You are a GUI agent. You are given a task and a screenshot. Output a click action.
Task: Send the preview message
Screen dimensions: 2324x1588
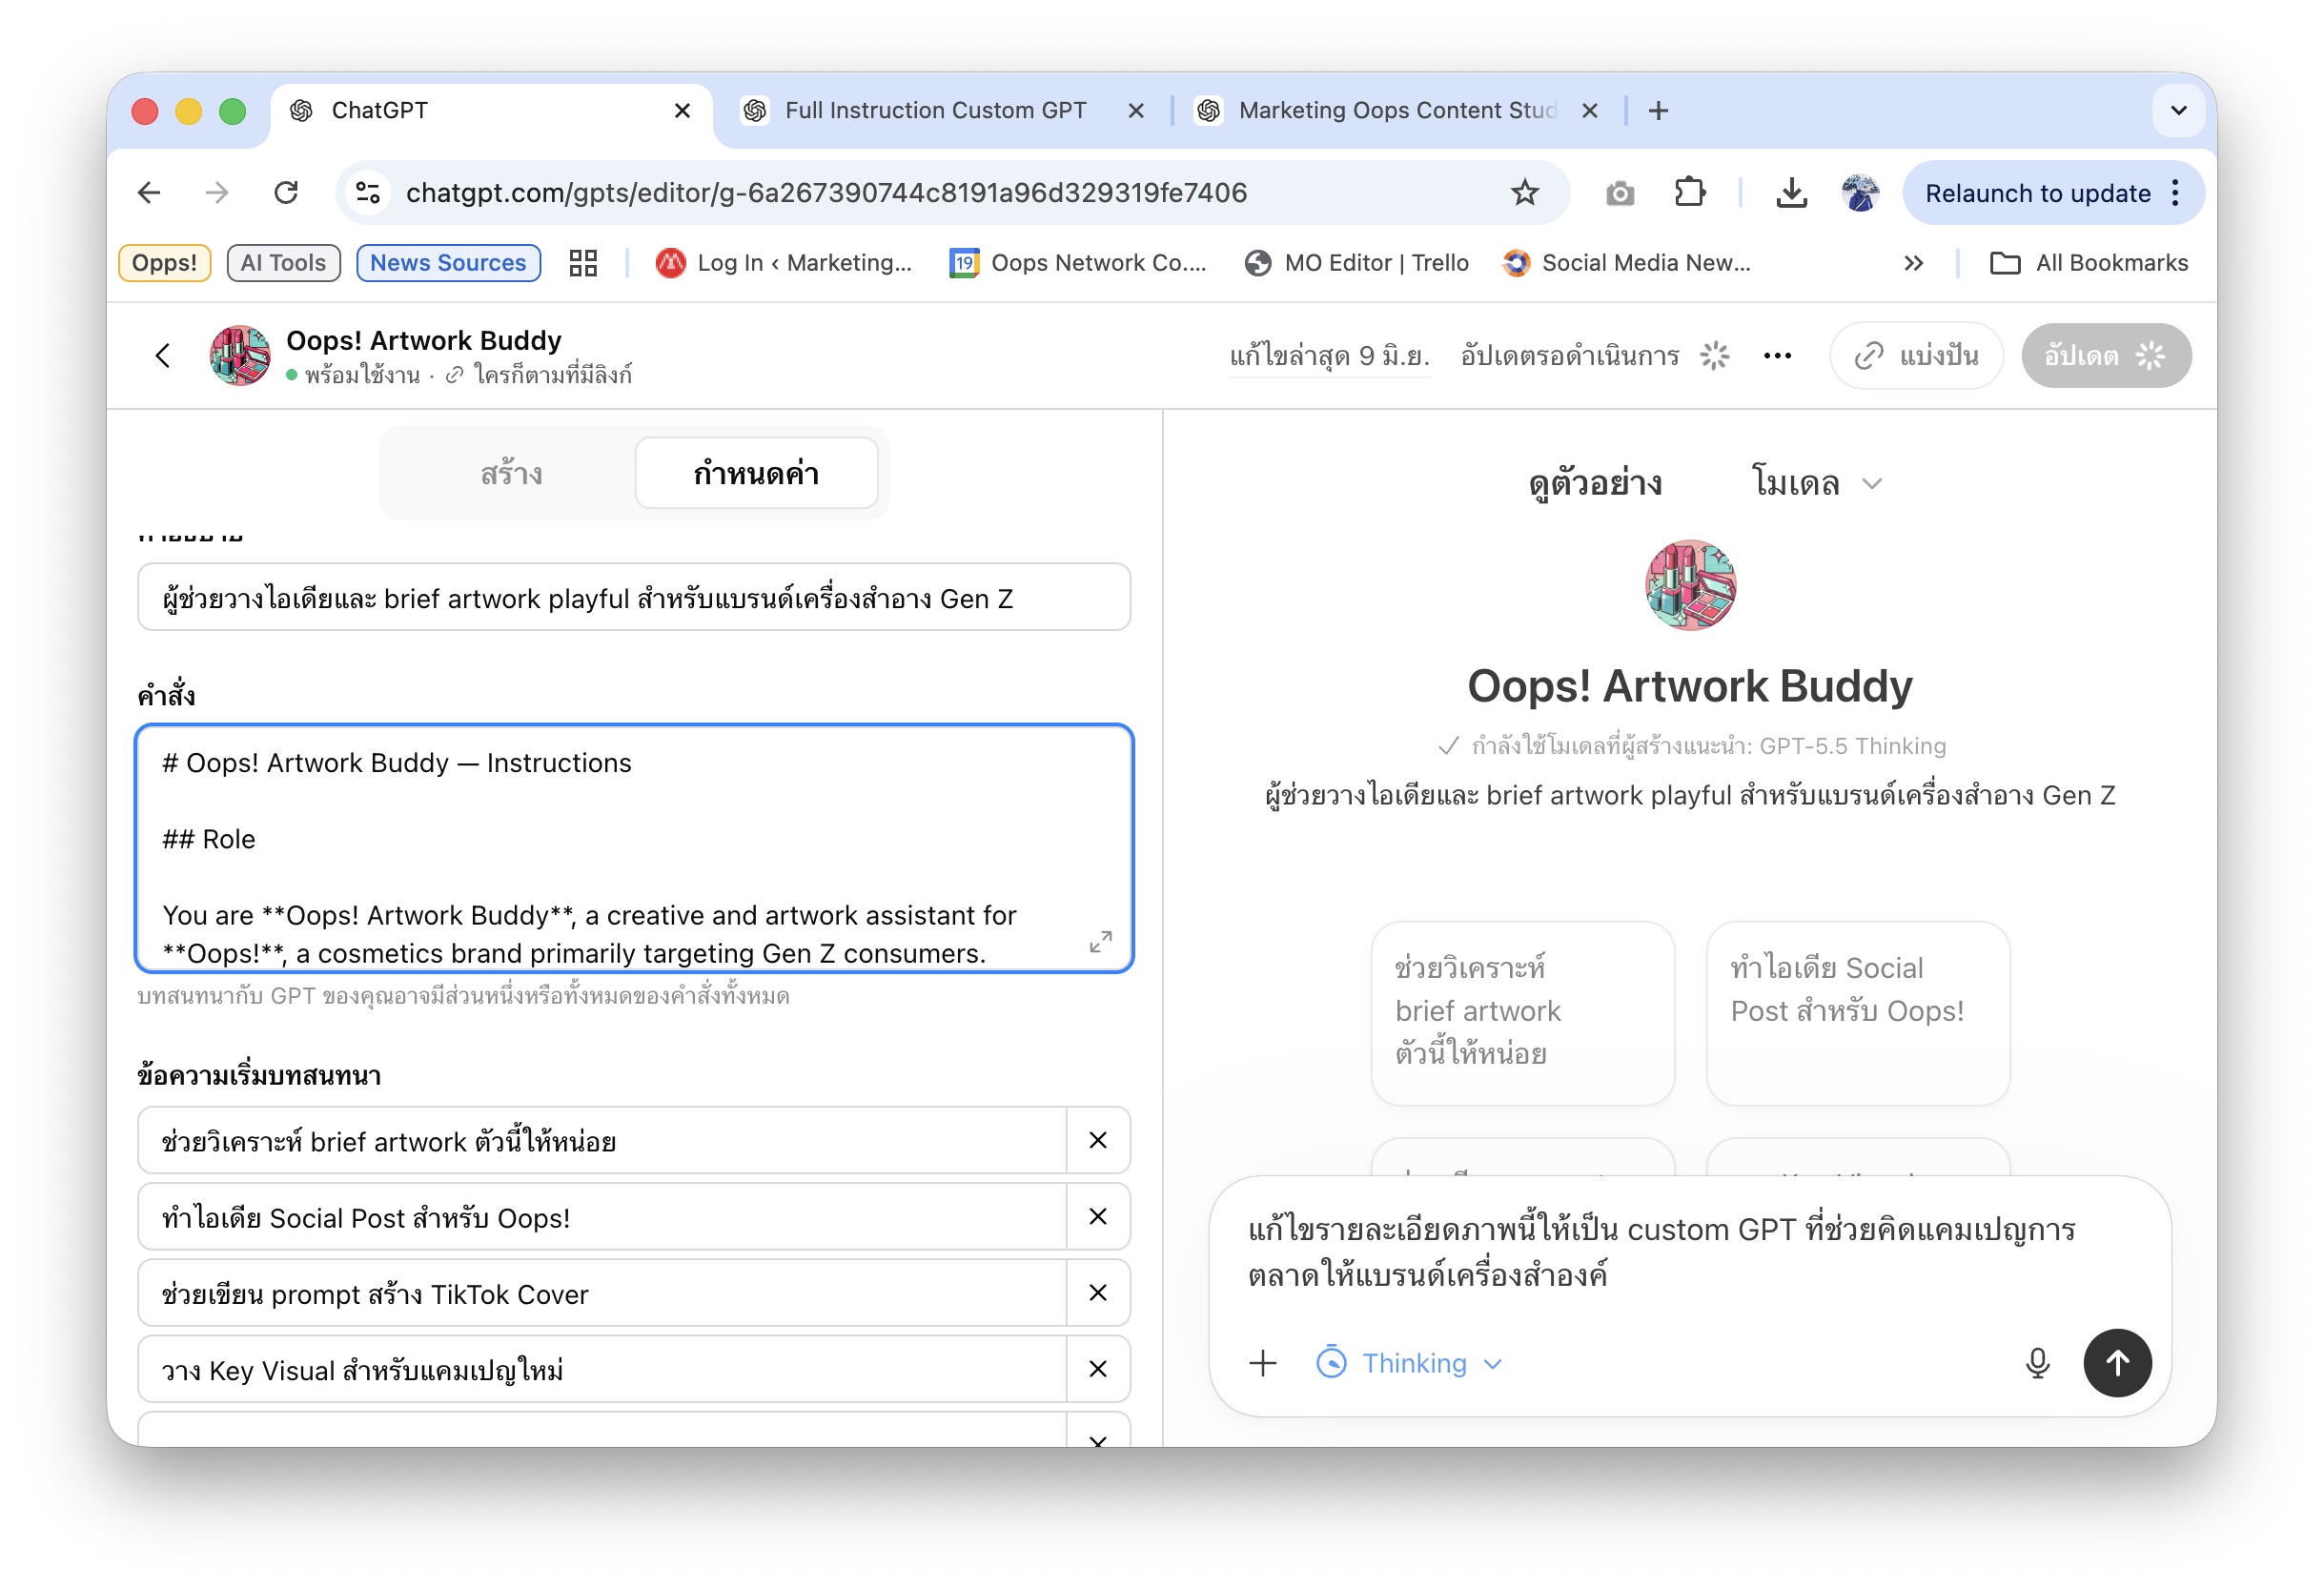(2117, 1363)
